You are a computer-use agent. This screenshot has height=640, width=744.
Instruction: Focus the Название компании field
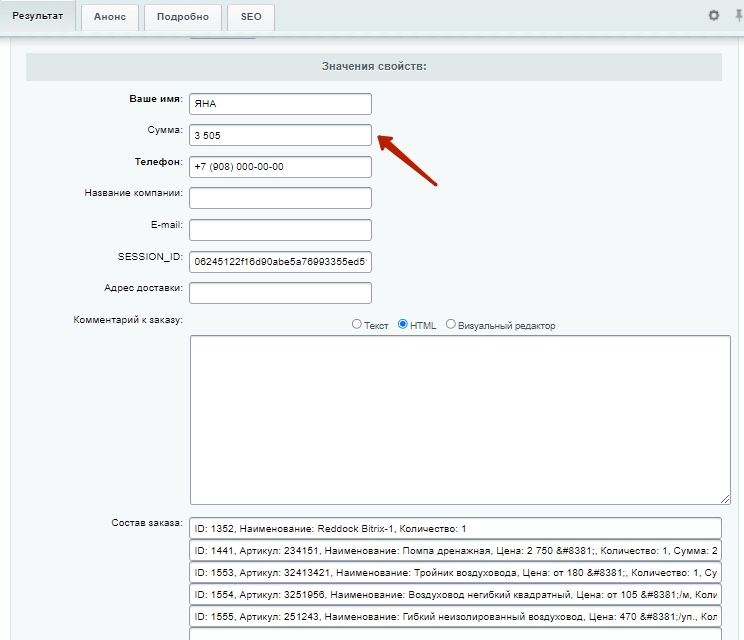(x=280, y=198)
